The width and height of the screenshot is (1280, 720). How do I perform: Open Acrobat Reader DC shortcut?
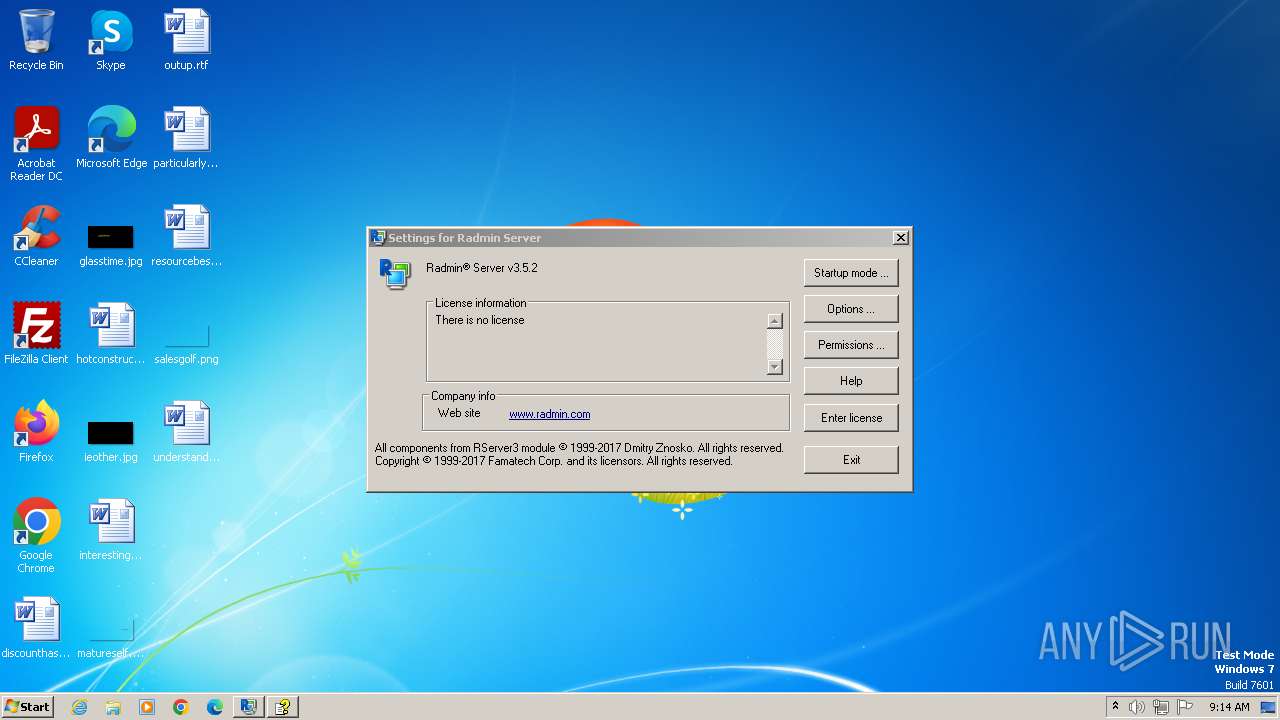click(36, 144)
